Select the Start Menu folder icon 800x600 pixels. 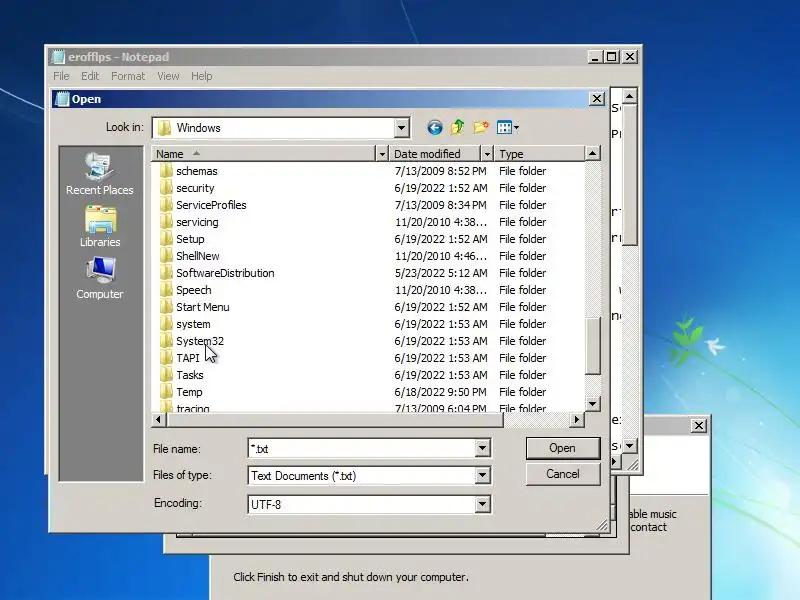[166, 307]
